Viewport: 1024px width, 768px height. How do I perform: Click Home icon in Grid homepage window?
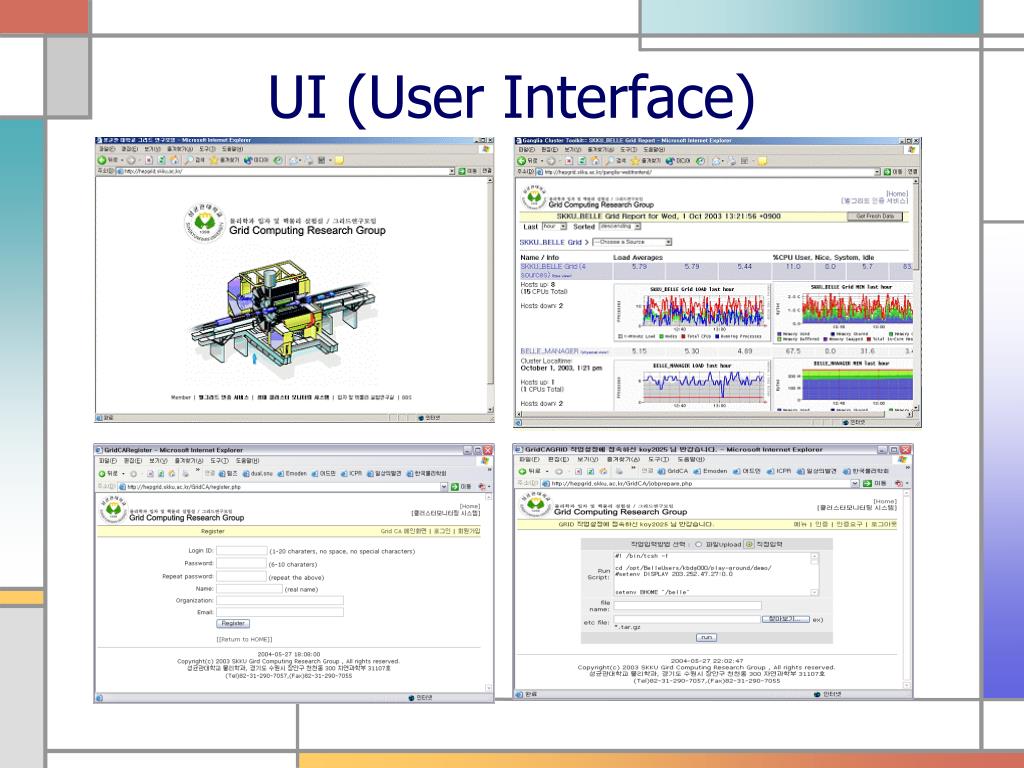[x=174, y=160]
